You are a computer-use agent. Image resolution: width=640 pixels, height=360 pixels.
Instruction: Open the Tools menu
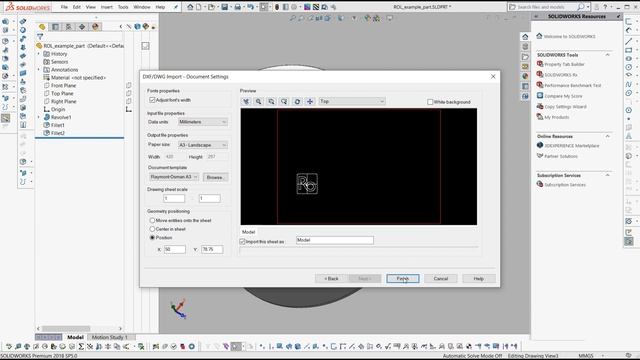[x=123, y=7]
